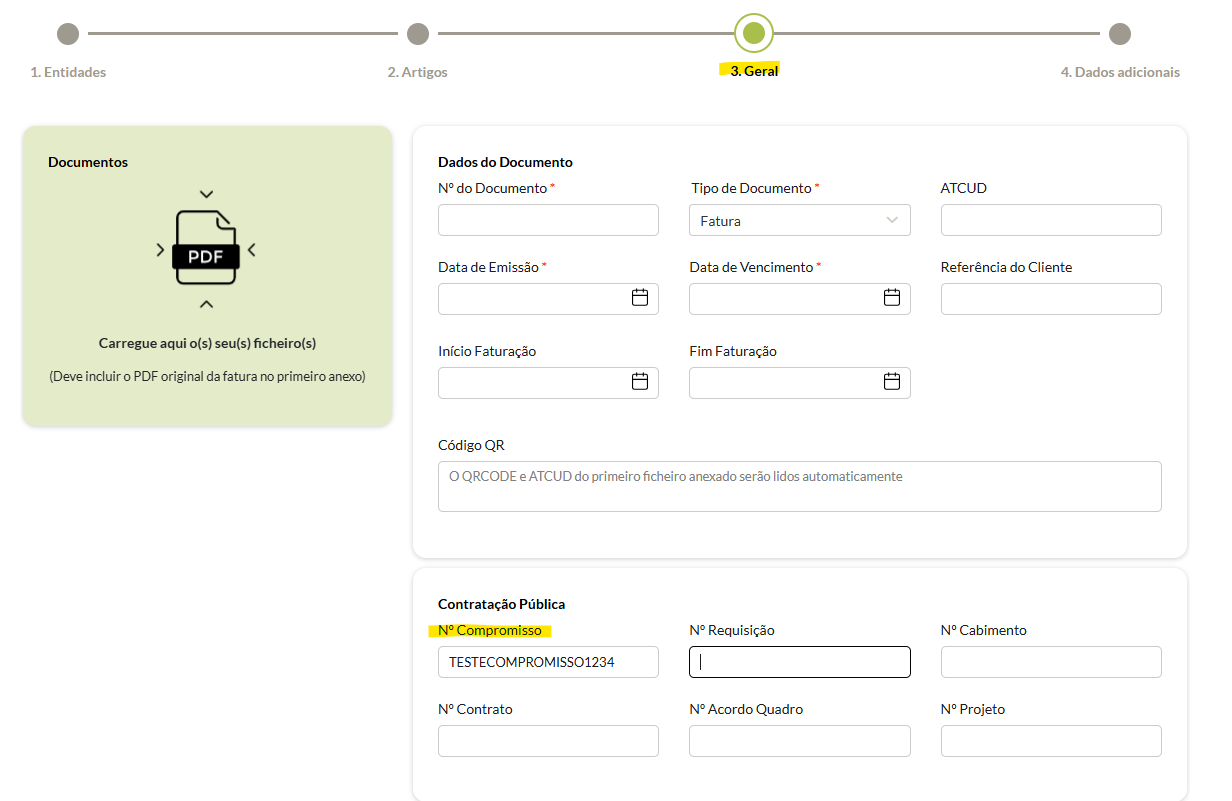This screenshot has height=801, width=1232.
Task: Click the Nº Compromisso field
Action: [548, 662]
